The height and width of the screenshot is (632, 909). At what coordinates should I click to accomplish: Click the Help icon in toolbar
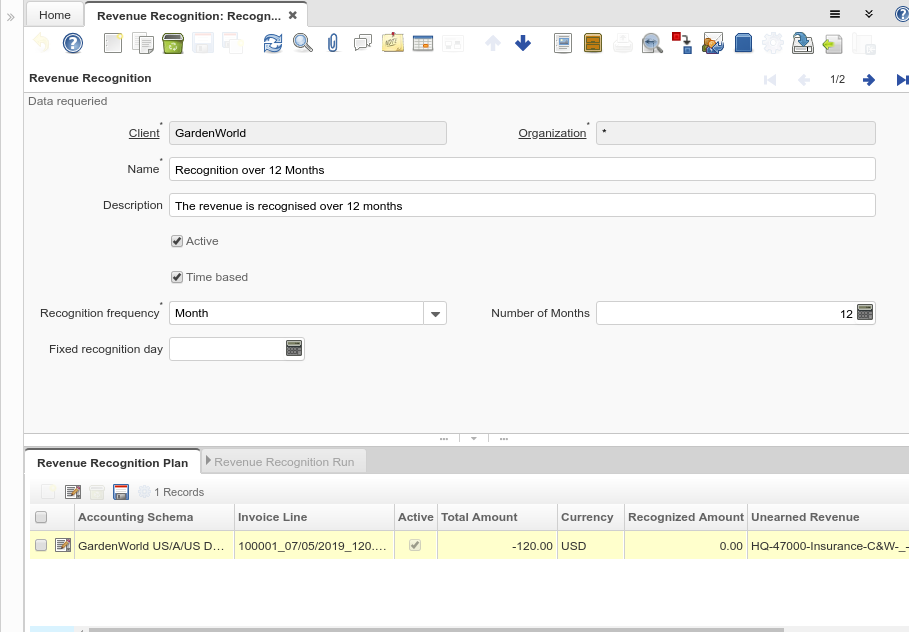[x=72, y=43]
